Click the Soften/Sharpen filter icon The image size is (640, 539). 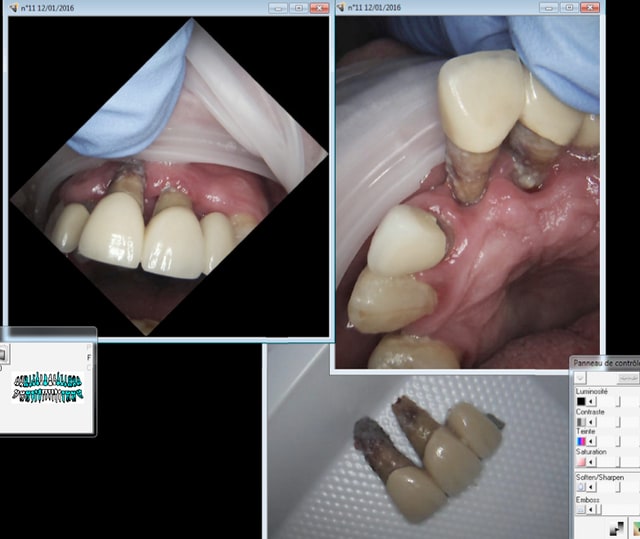(x=581, y=487)
